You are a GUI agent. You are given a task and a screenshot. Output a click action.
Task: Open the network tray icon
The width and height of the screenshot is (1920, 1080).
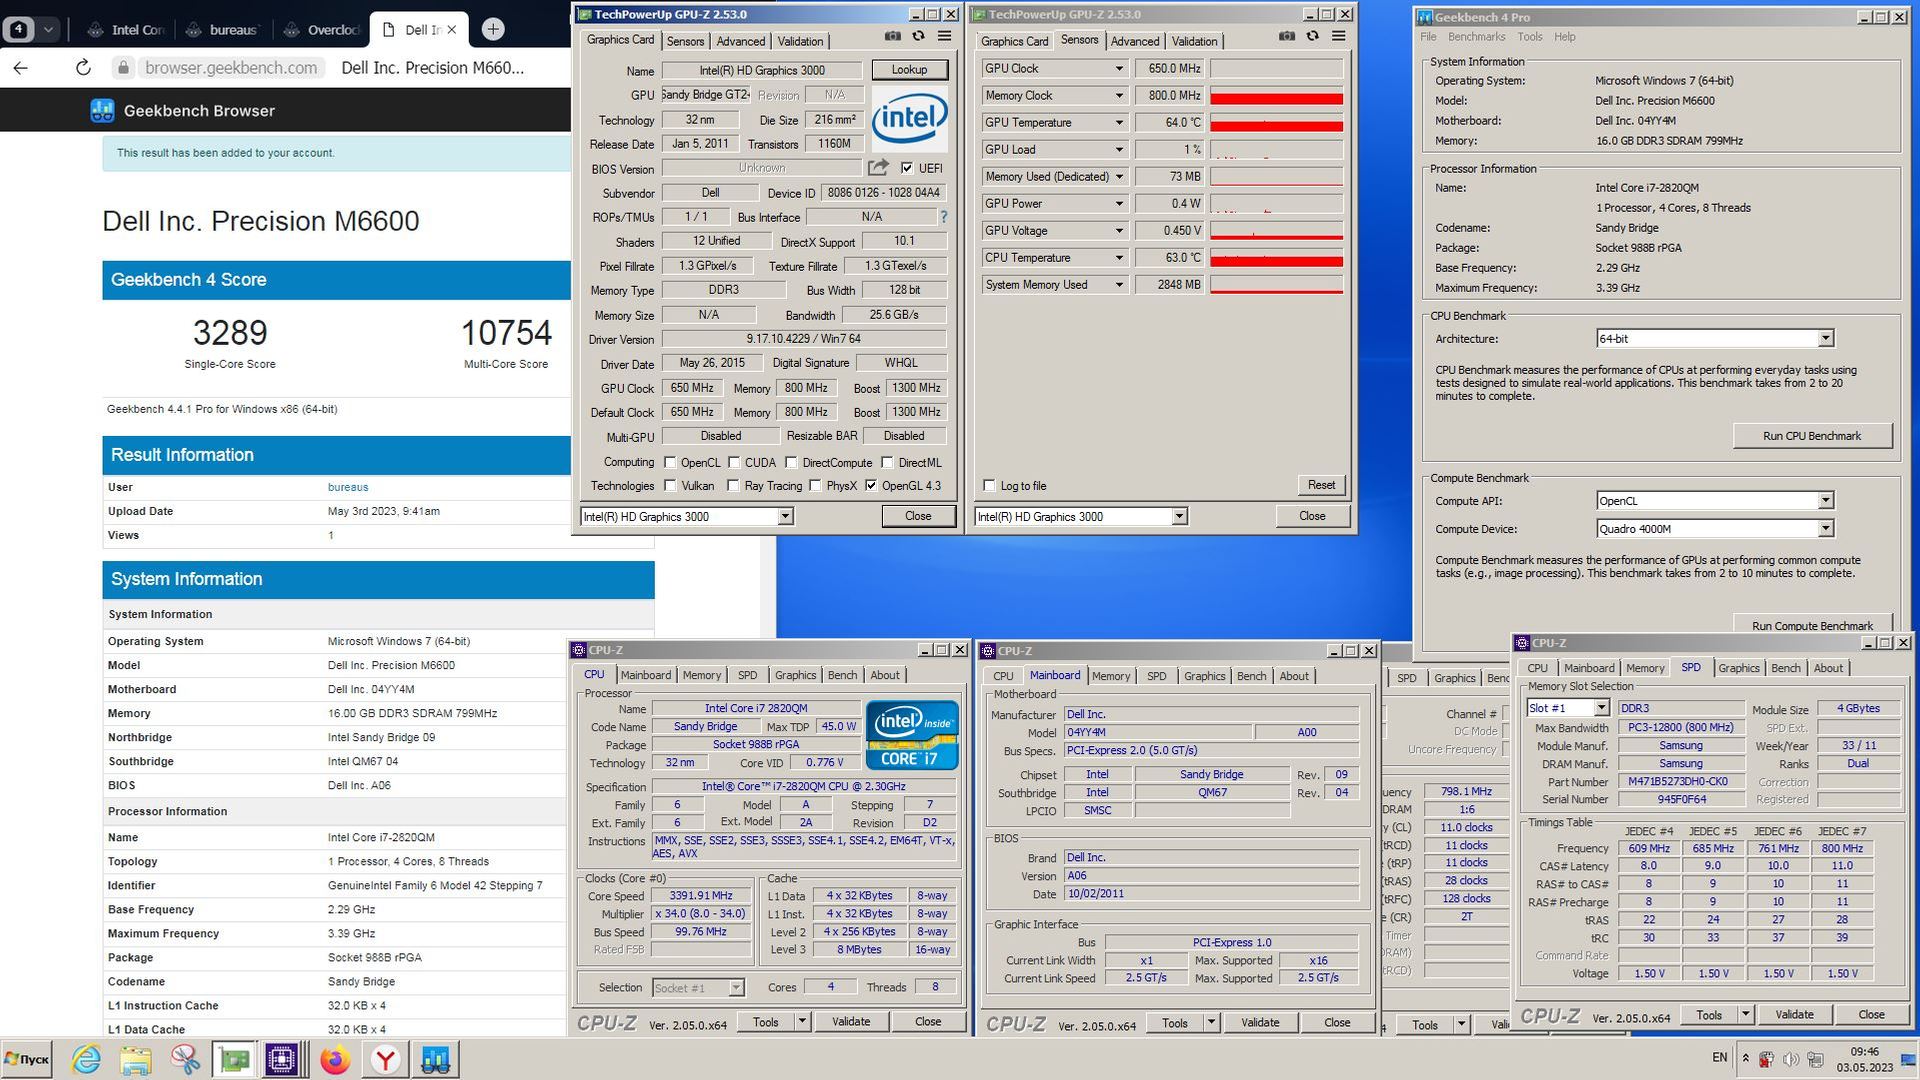click(1815, 1059)
